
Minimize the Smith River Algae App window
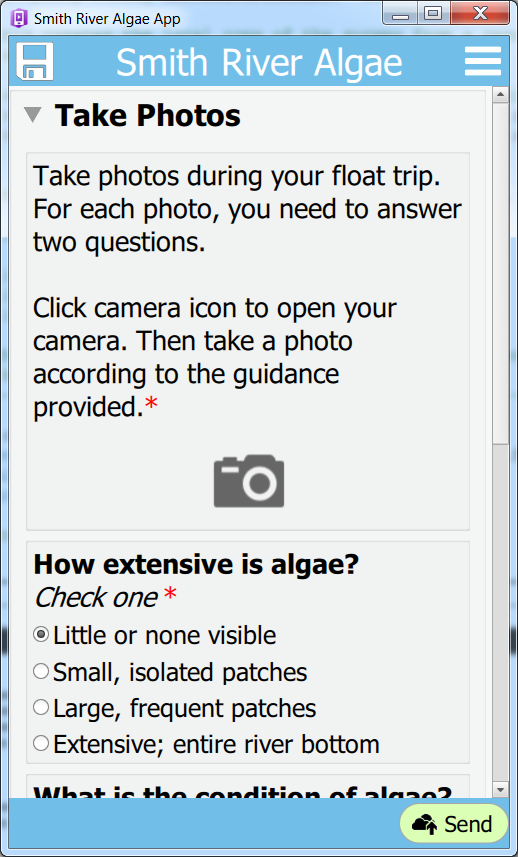[401, 14]
